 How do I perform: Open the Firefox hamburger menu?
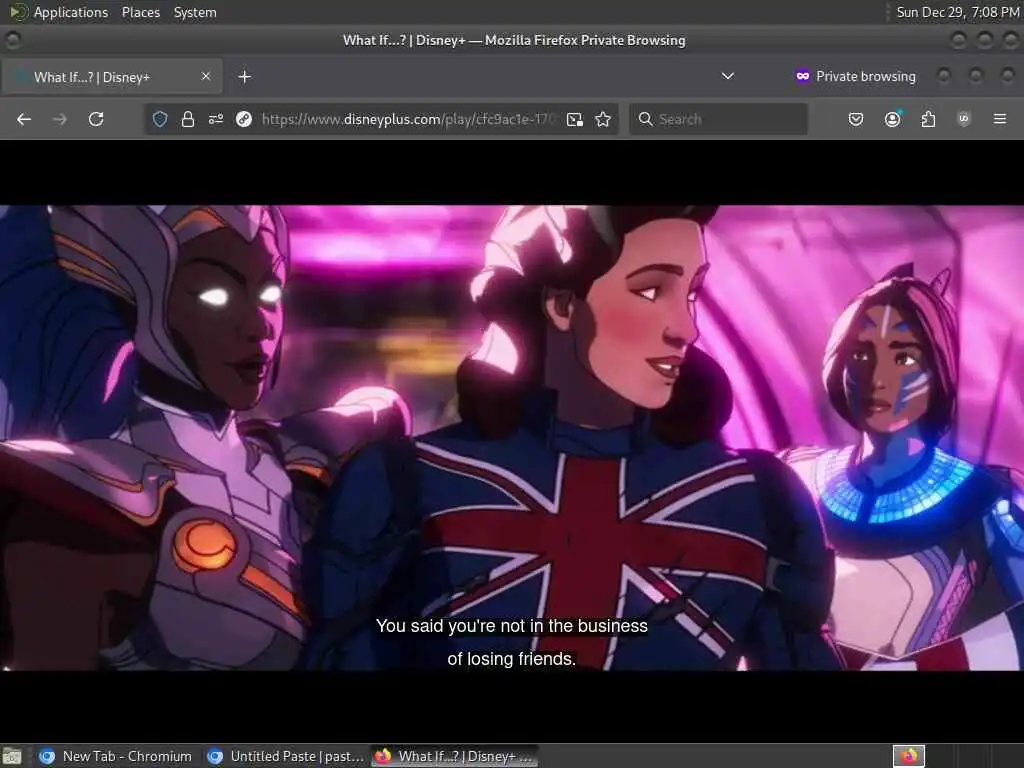click(999, 119)
